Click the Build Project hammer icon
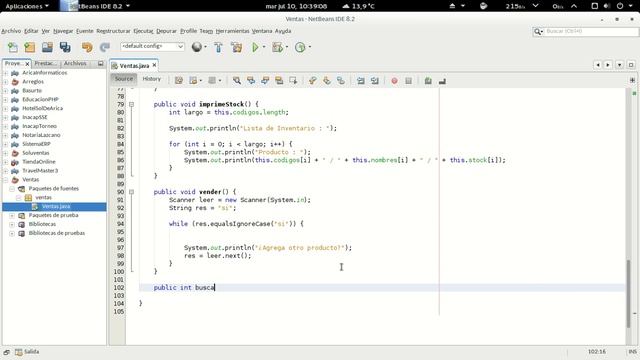Viewport: 640px width, 360px height. point(218,47)
